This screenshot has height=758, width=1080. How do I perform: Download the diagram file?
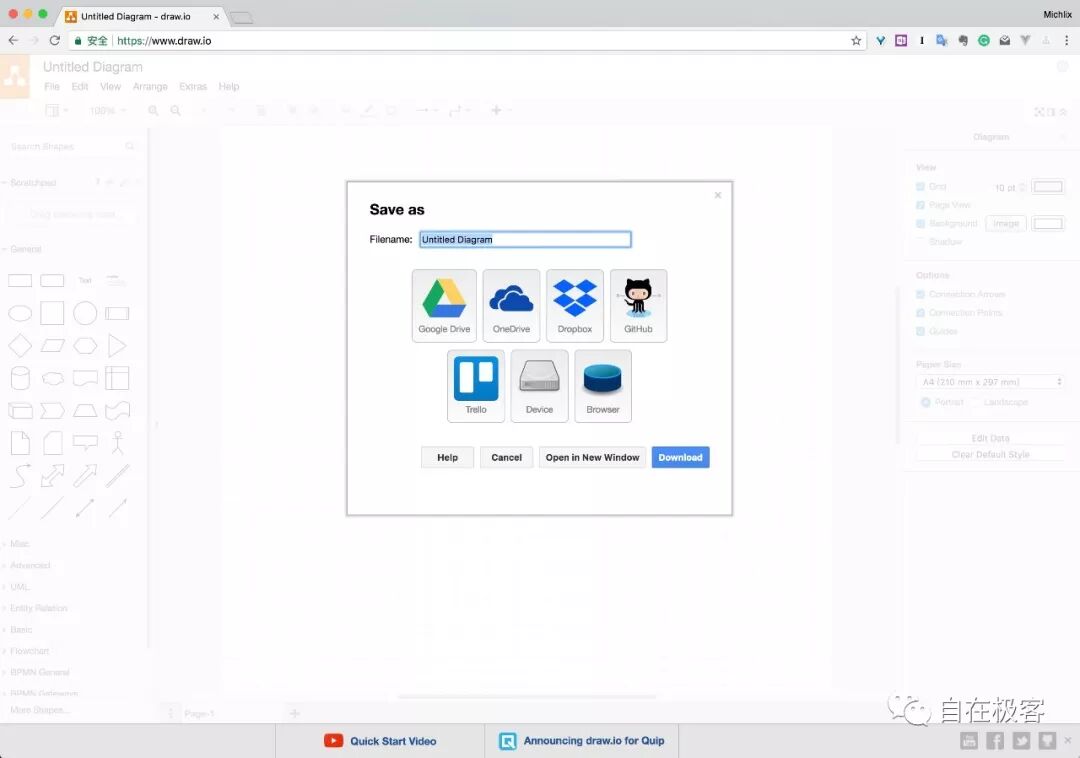point(681,457)
